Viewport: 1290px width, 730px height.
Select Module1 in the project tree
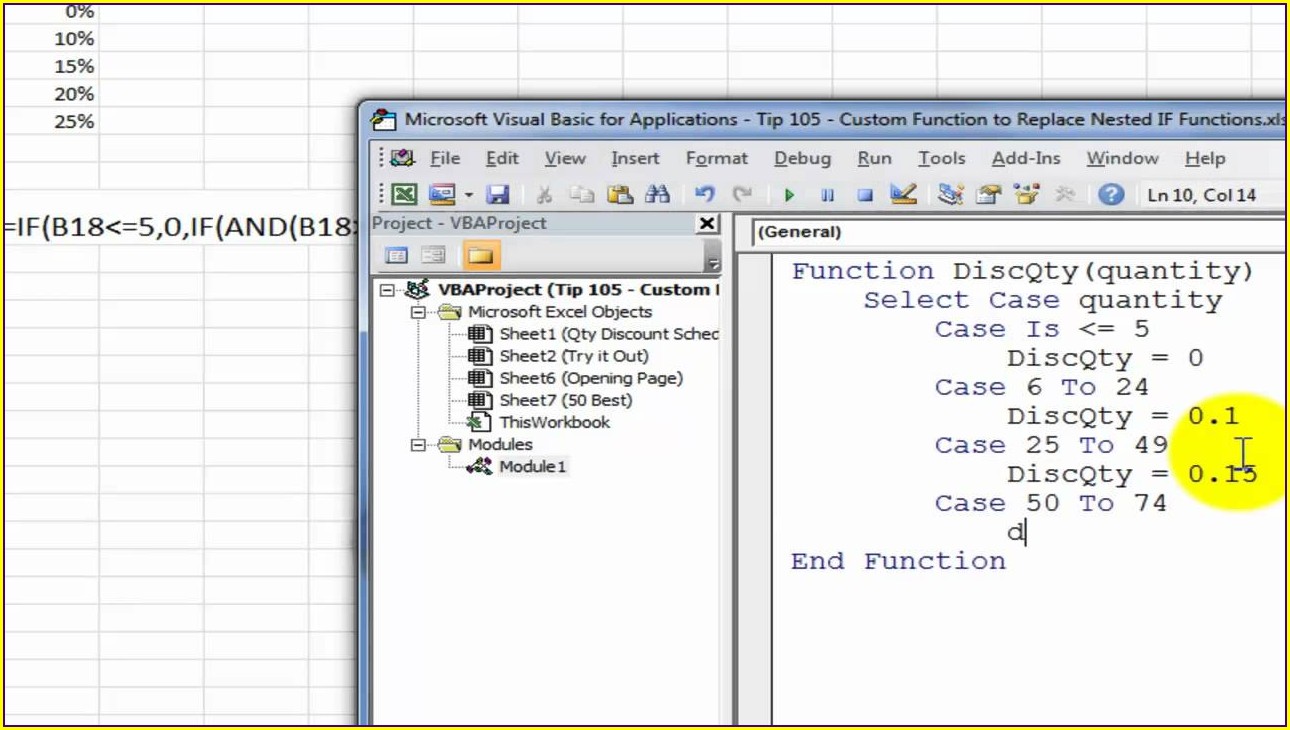click(x=533, y=466)
